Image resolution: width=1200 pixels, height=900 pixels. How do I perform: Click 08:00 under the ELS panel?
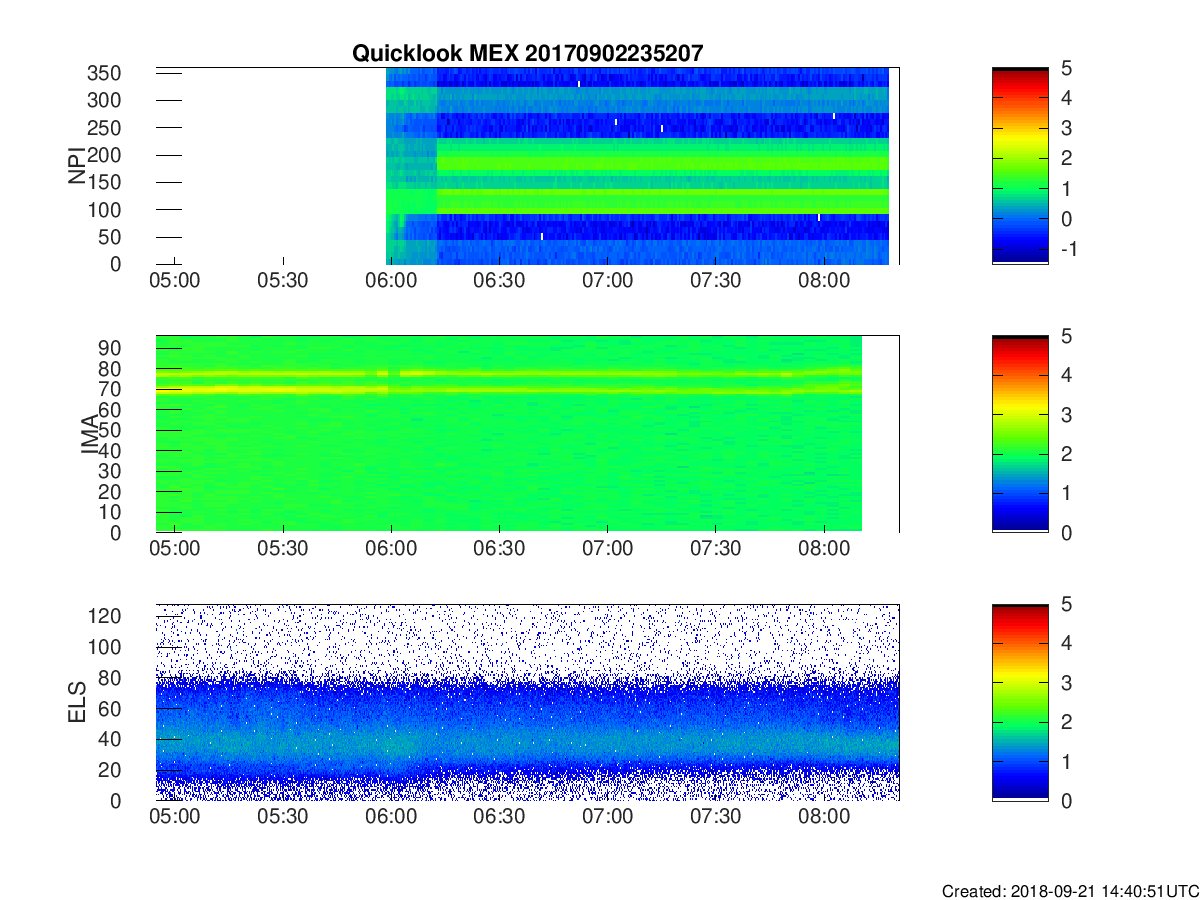pyautogui.click(x=824, y=818)
